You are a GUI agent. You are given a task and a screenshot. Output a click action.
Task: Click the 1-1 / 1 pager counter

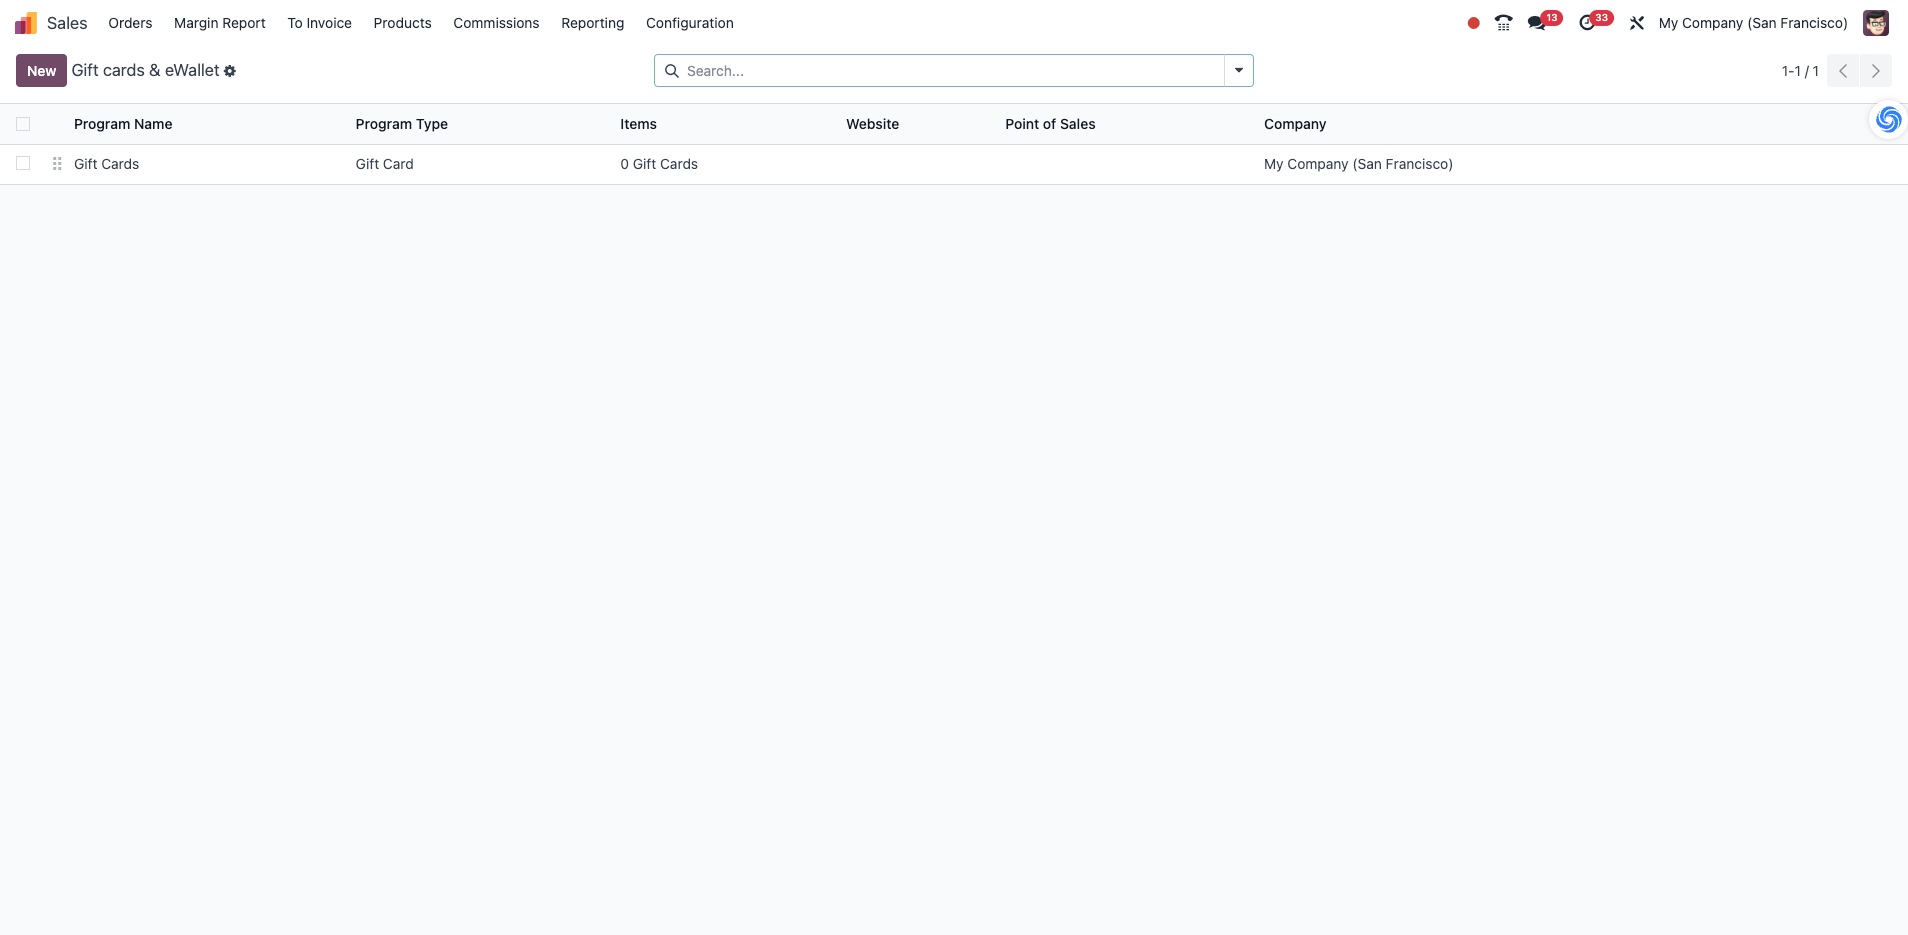(1800, 71)
